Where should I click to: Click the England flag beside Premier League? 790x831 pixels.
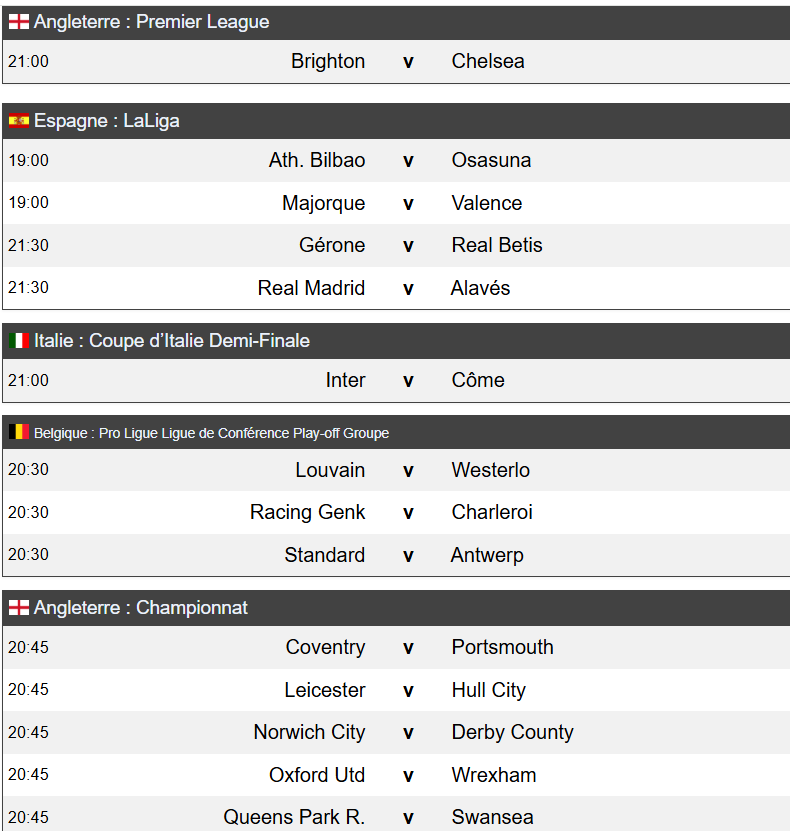pyautogui.click(x=19, y=22)
